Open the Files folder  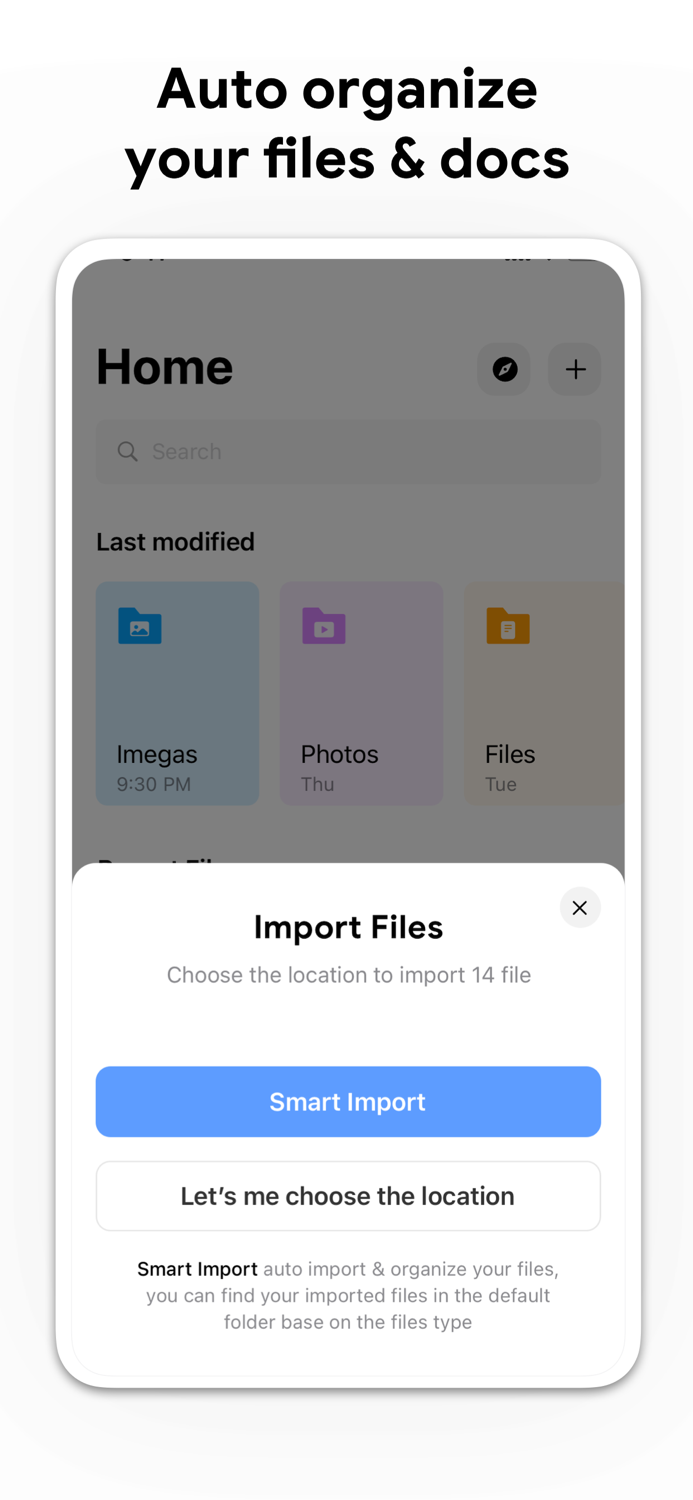[544, 693]
